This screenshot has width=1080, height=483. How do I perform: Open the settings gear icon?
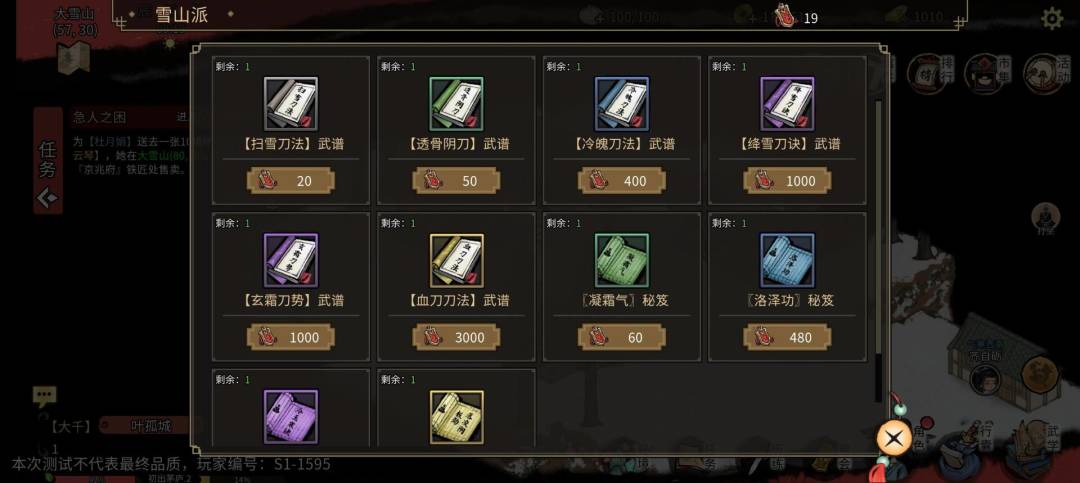[x=1051, y=19]
